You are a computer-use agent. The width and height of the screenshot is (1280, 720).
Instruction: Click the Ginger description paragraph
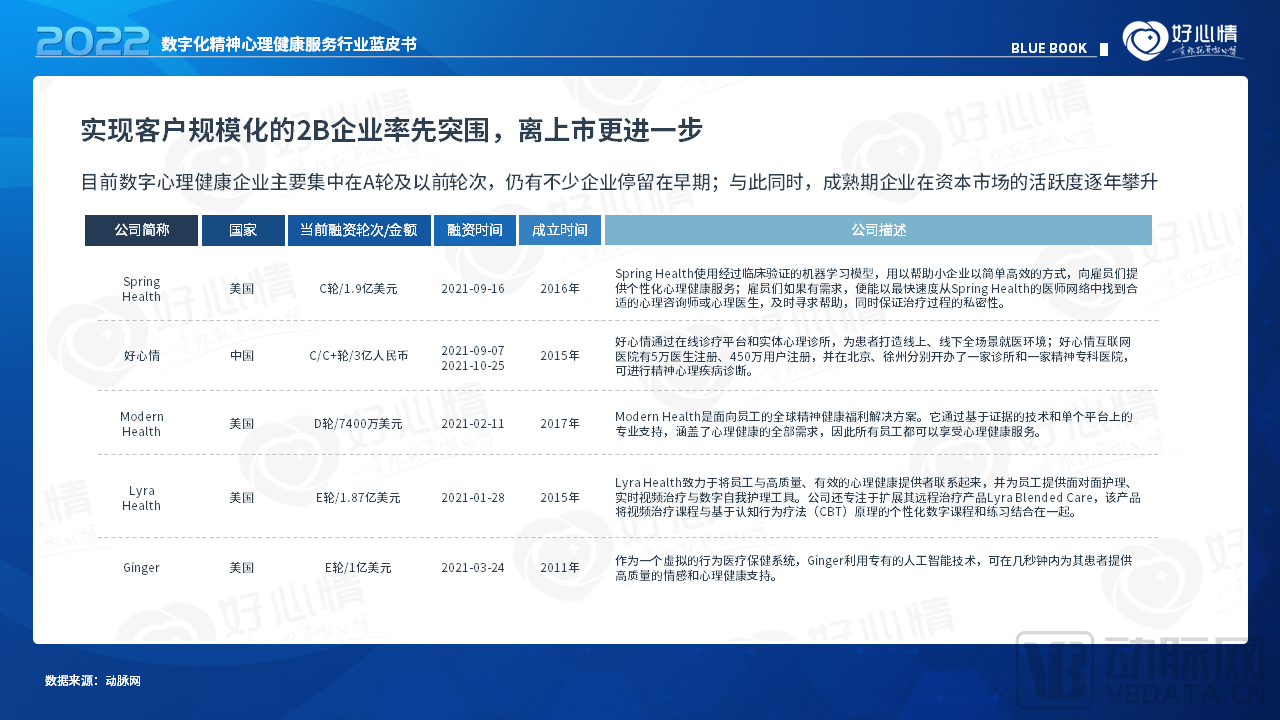[x=874, y=568]
